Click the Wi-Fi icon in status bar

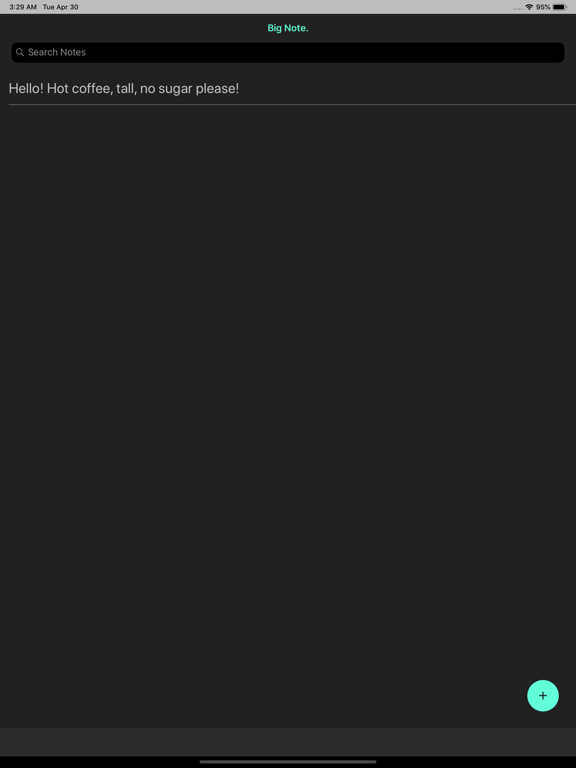tap(529, 7)
